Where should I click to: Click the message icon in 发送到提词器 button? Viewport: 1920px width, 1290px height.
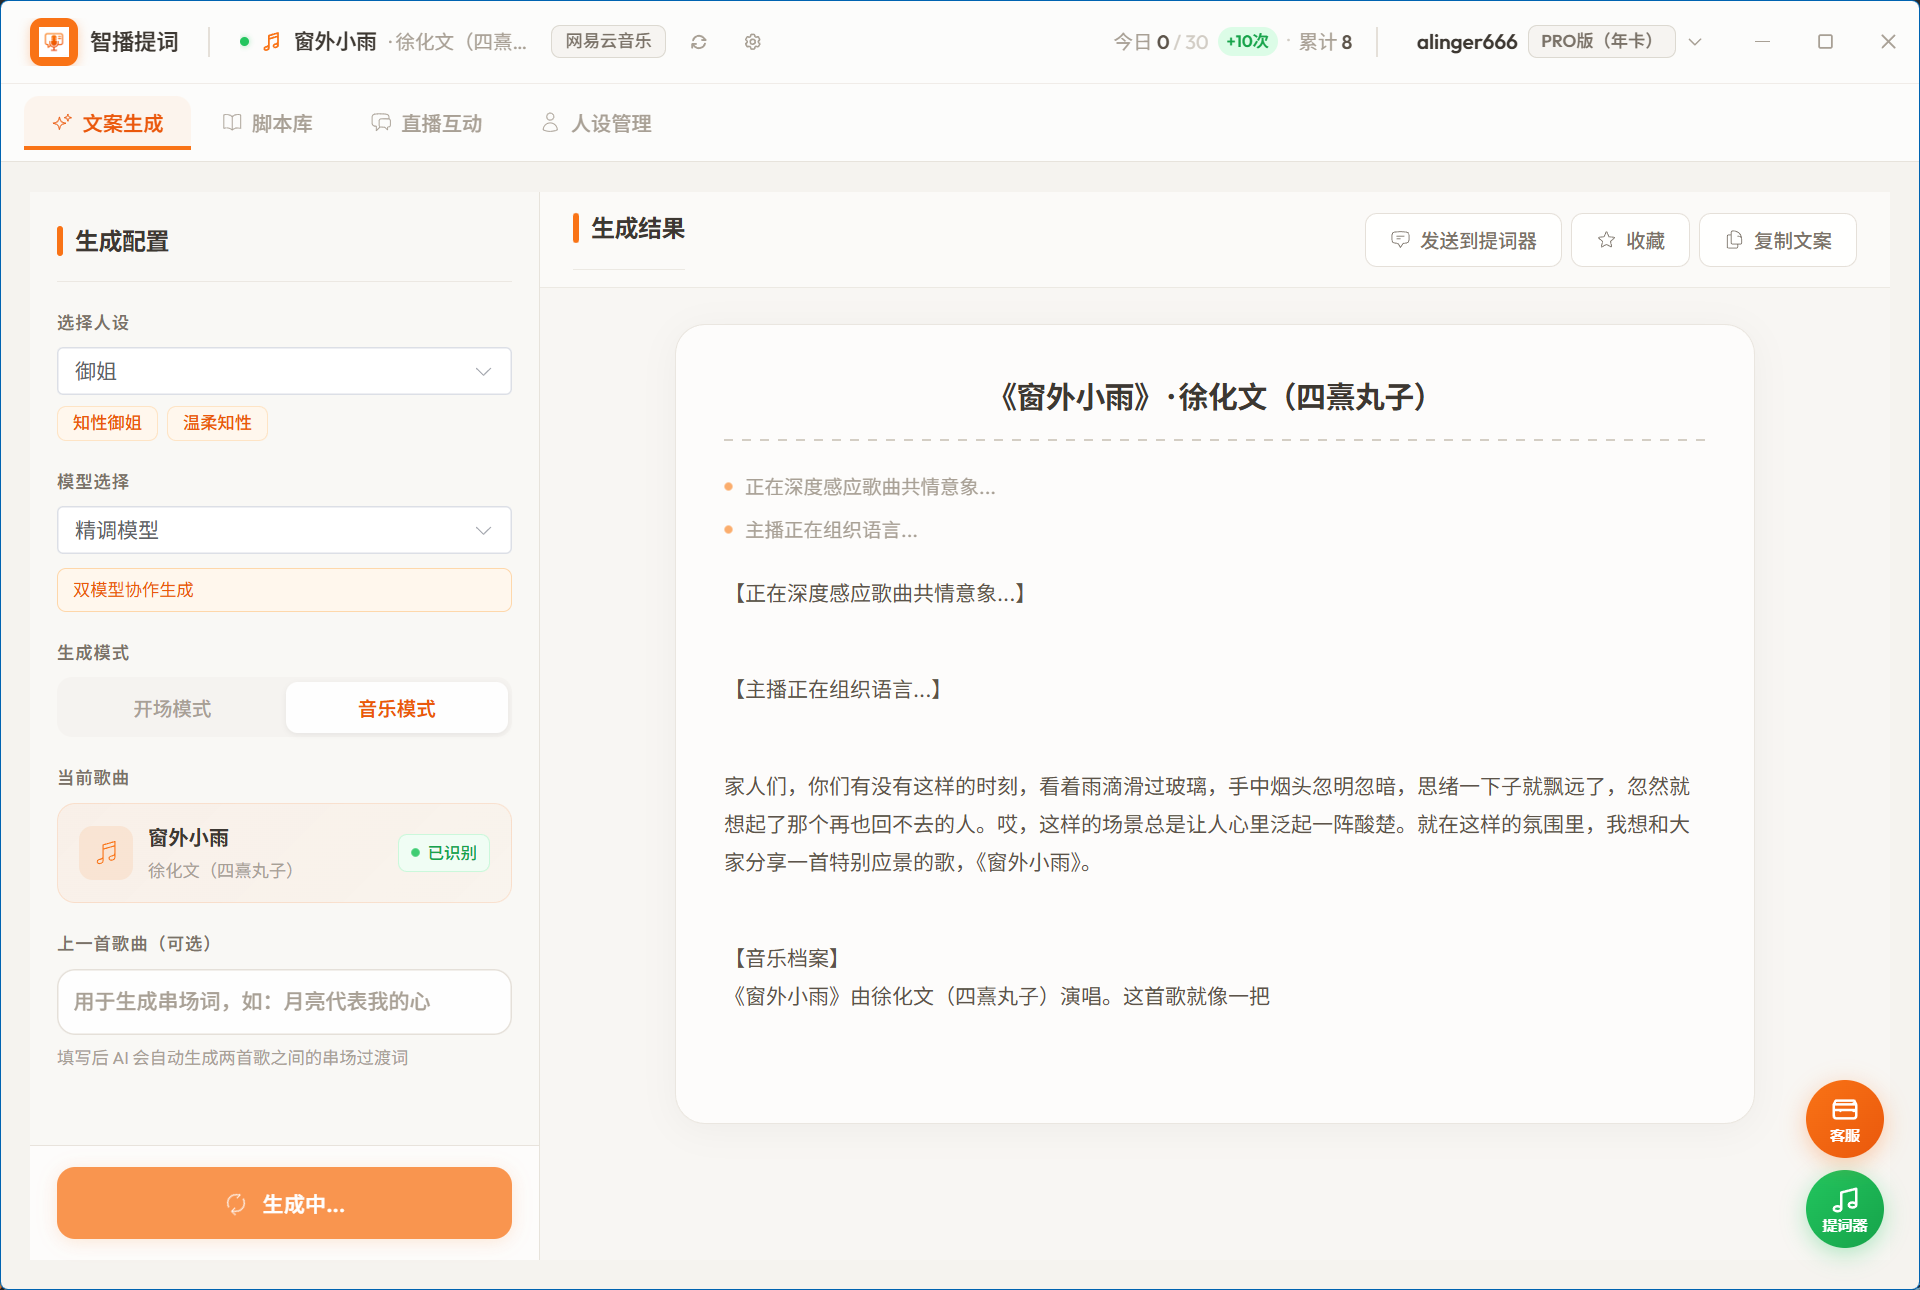click(1400, 240)
